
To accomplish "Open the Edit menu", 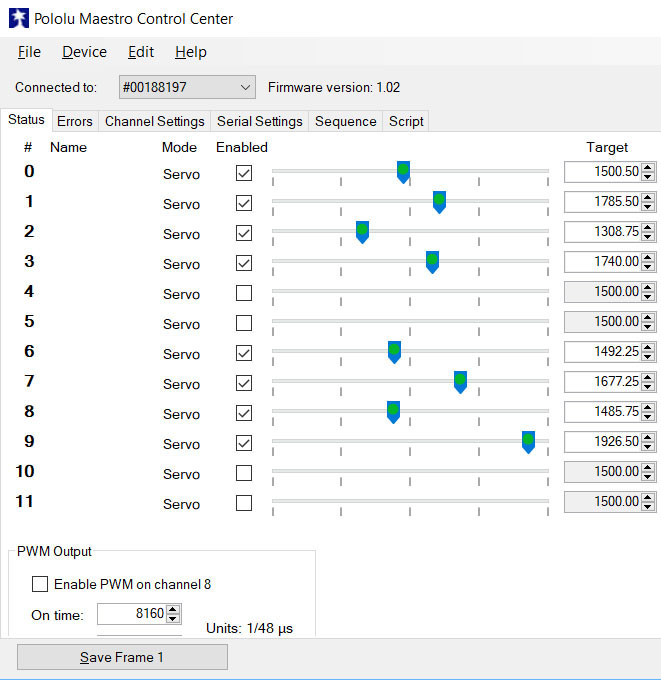I will click(141, 52).
